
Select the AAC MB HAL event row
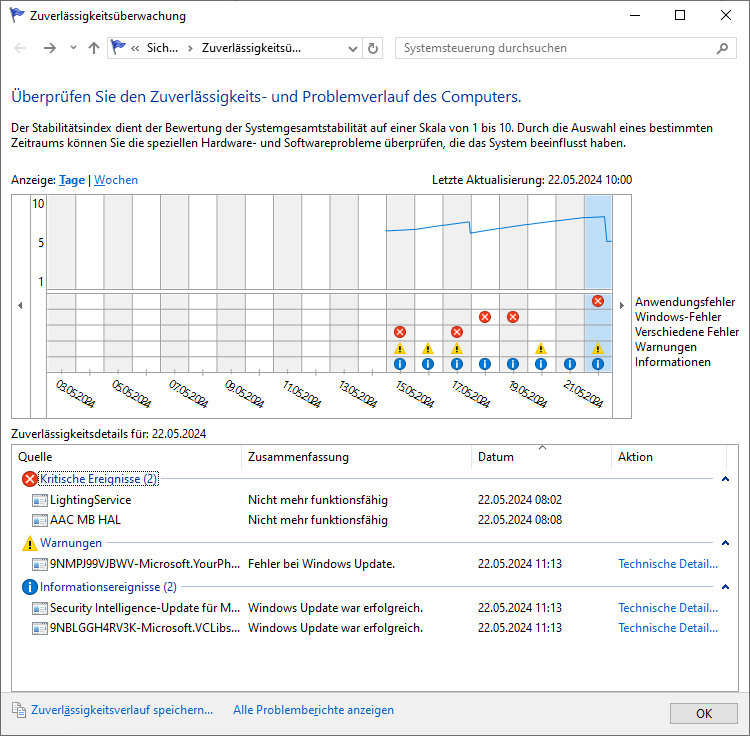(x=375, y=520)
